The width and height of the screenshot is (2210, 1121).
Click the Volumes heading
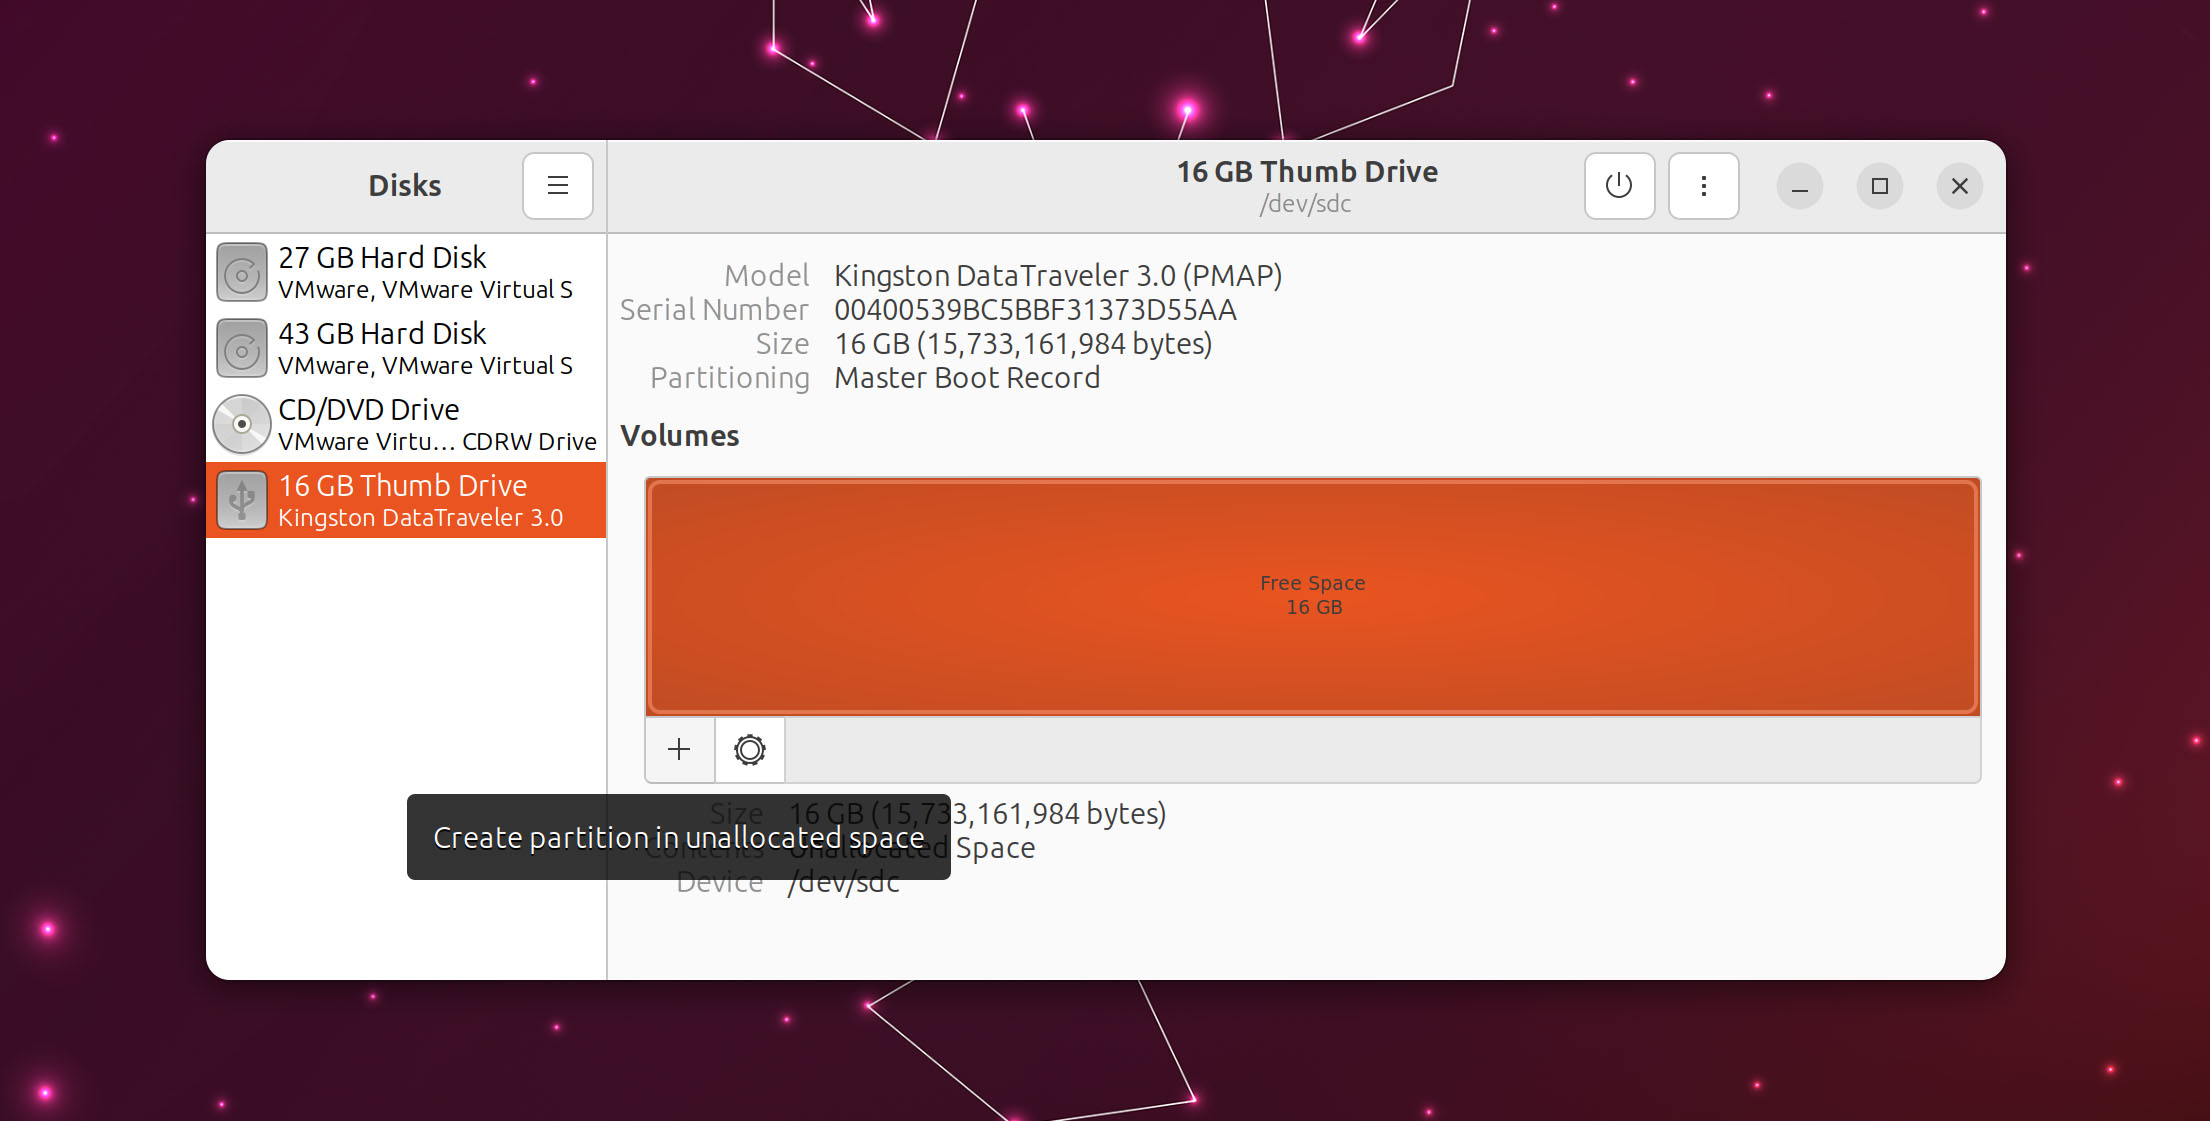point(680,436)
